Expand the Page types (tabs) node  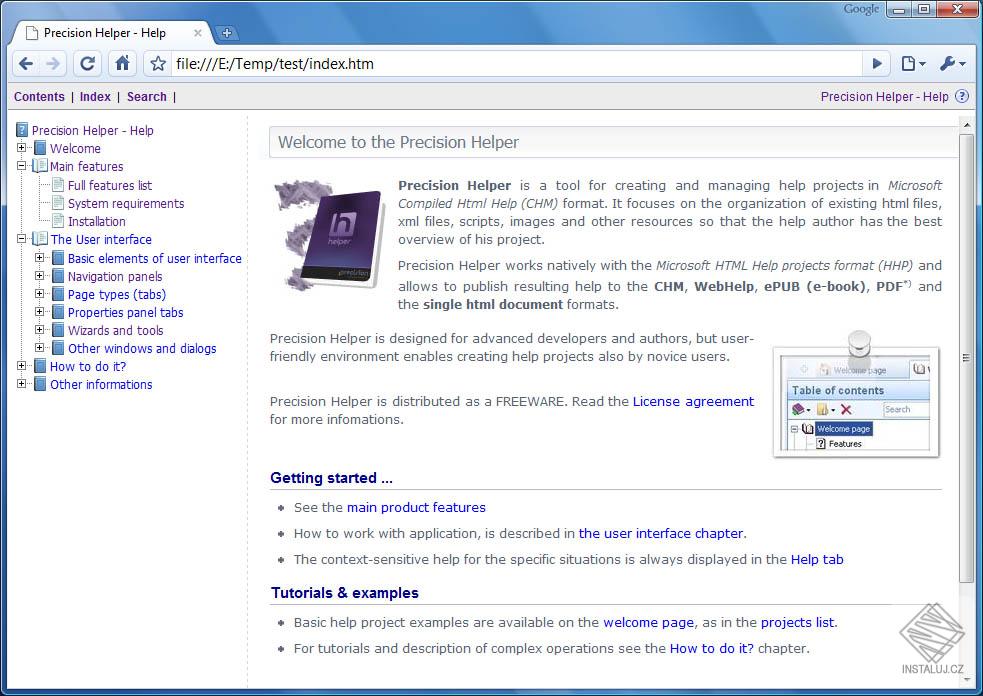coord(39,294)
